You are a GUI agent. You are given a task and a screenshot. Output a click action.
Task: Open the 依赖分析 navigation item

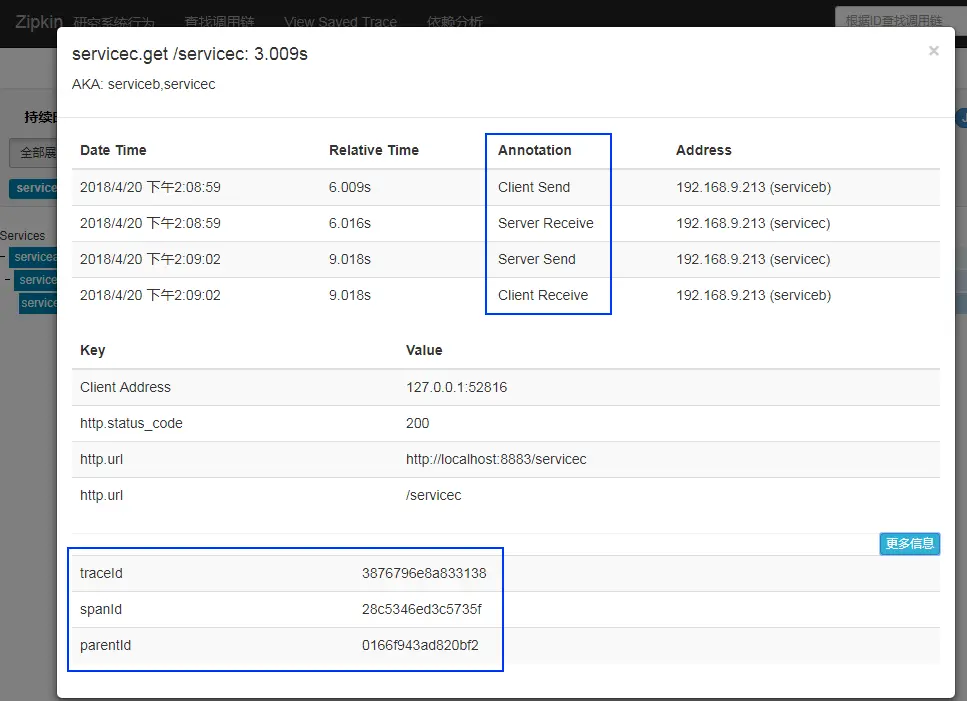pyautogui.click(x=455, y=22)
